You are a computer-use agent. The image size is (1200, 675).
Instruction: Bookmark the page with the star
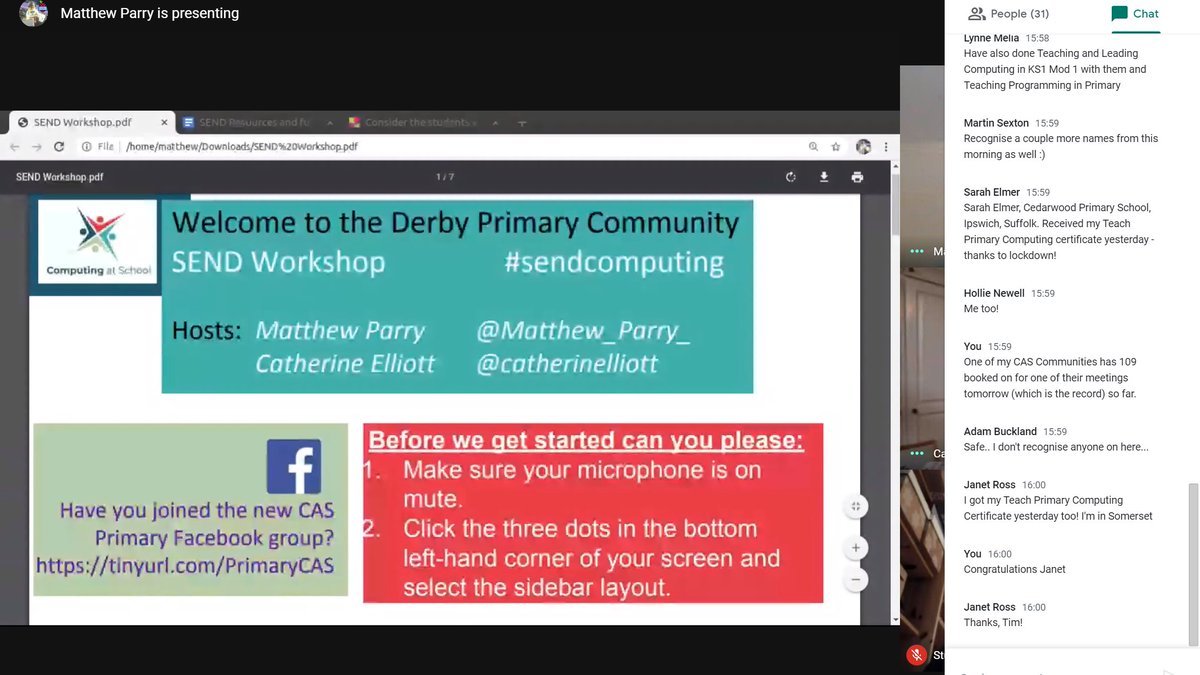[x=836, y=146]
